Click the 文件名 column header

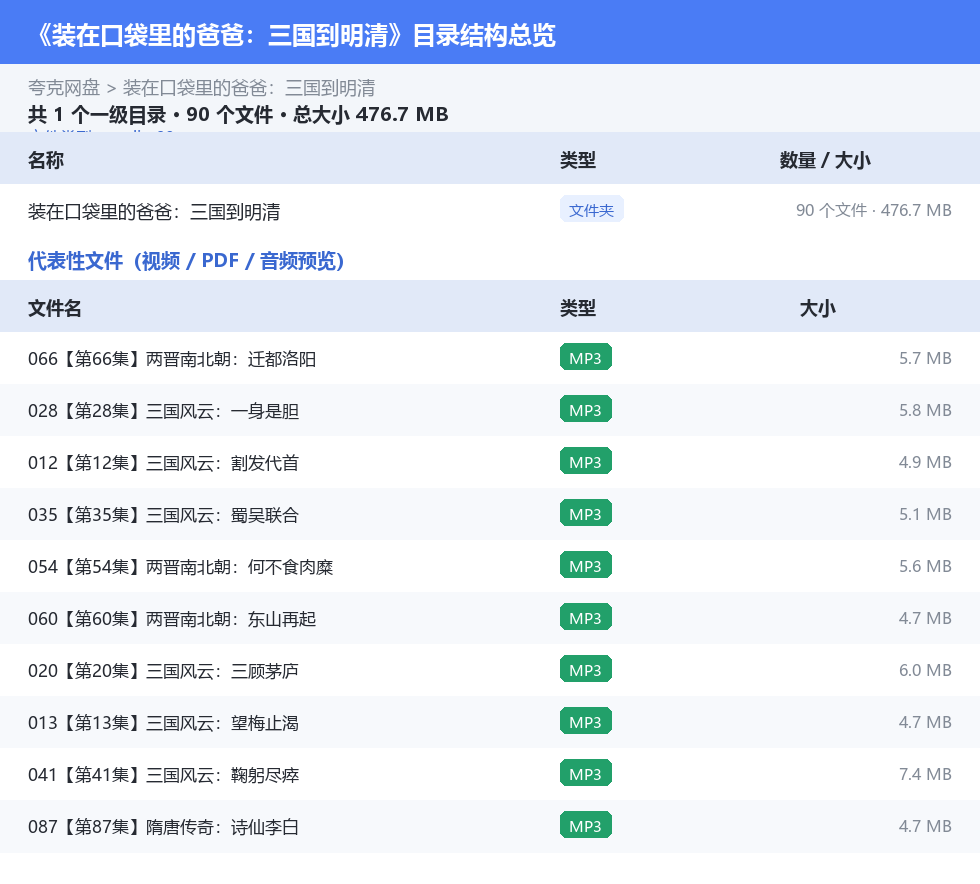pyautogui.click(x=54, y=308)
